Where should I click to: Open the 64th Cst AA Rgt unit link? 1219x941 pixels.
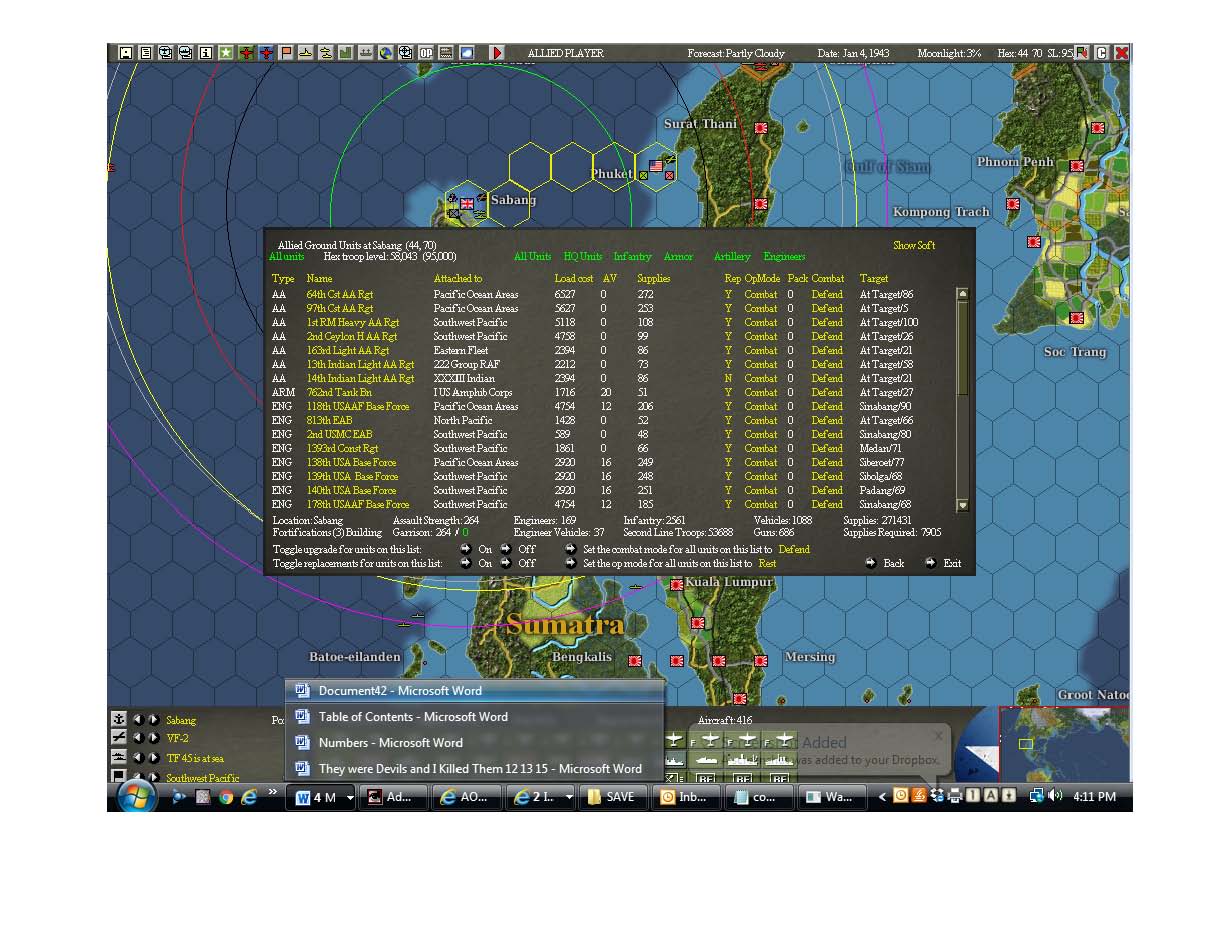[339, 294]
